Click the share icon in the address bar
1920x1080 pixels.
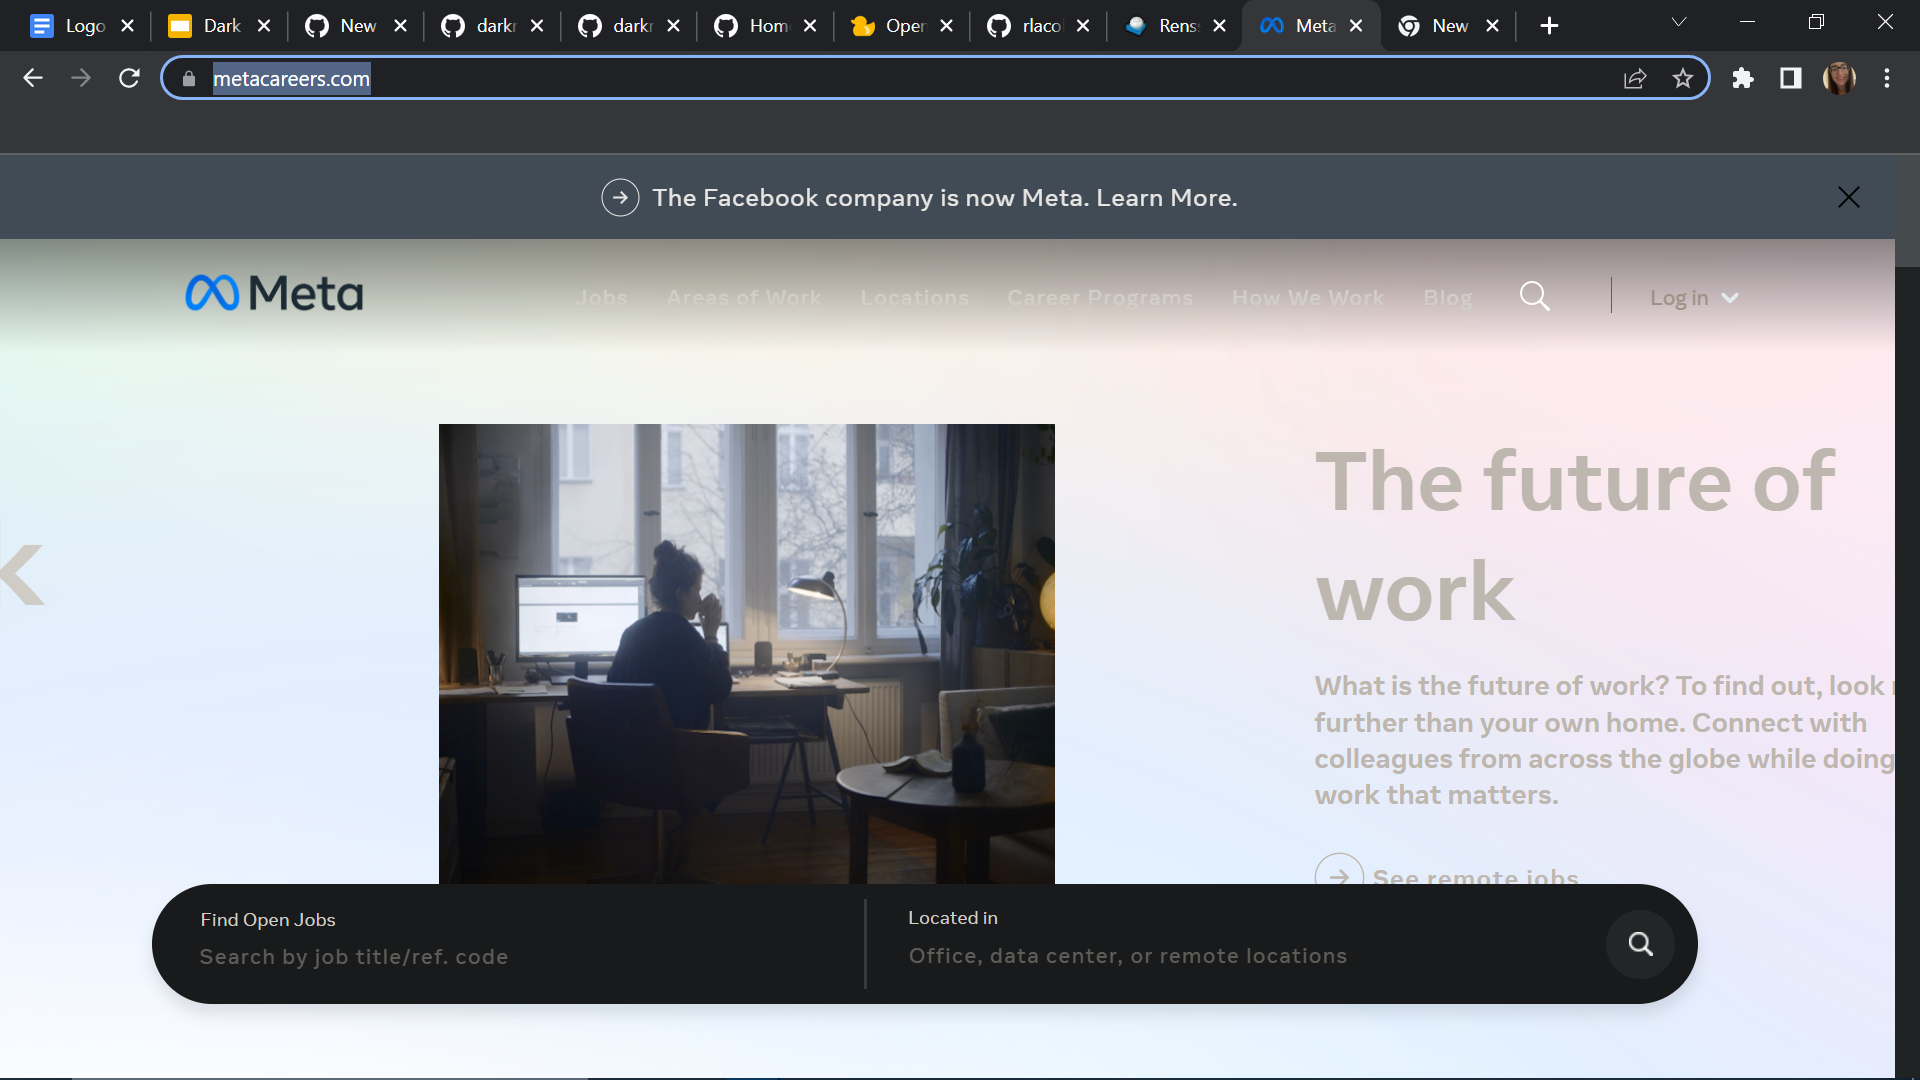(x=1635, y=78)
